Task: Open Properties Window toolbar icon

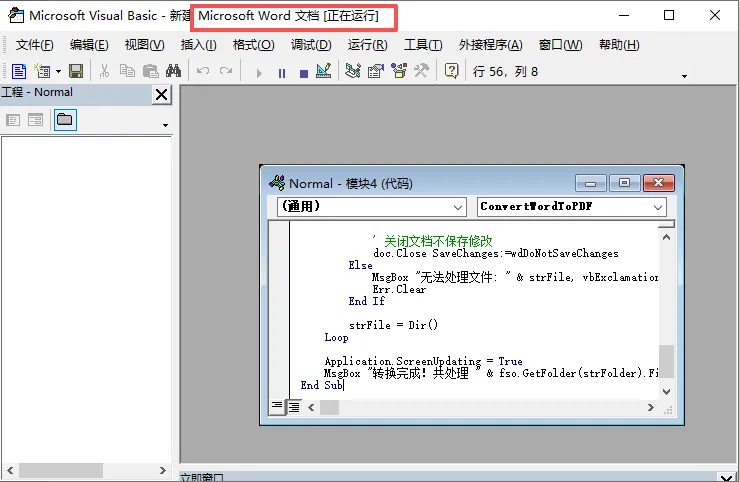Action: tap(376, 71)
